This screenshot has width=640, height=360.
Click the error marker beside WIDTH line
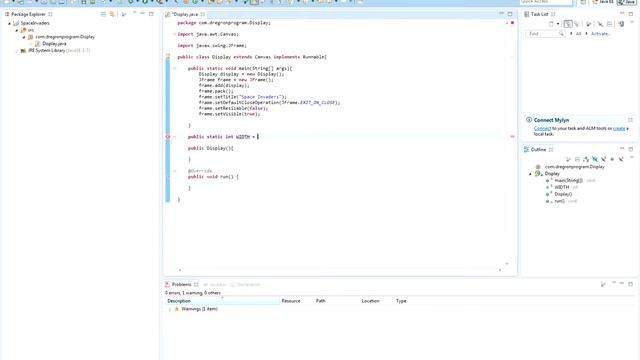(x=167, y=137)
